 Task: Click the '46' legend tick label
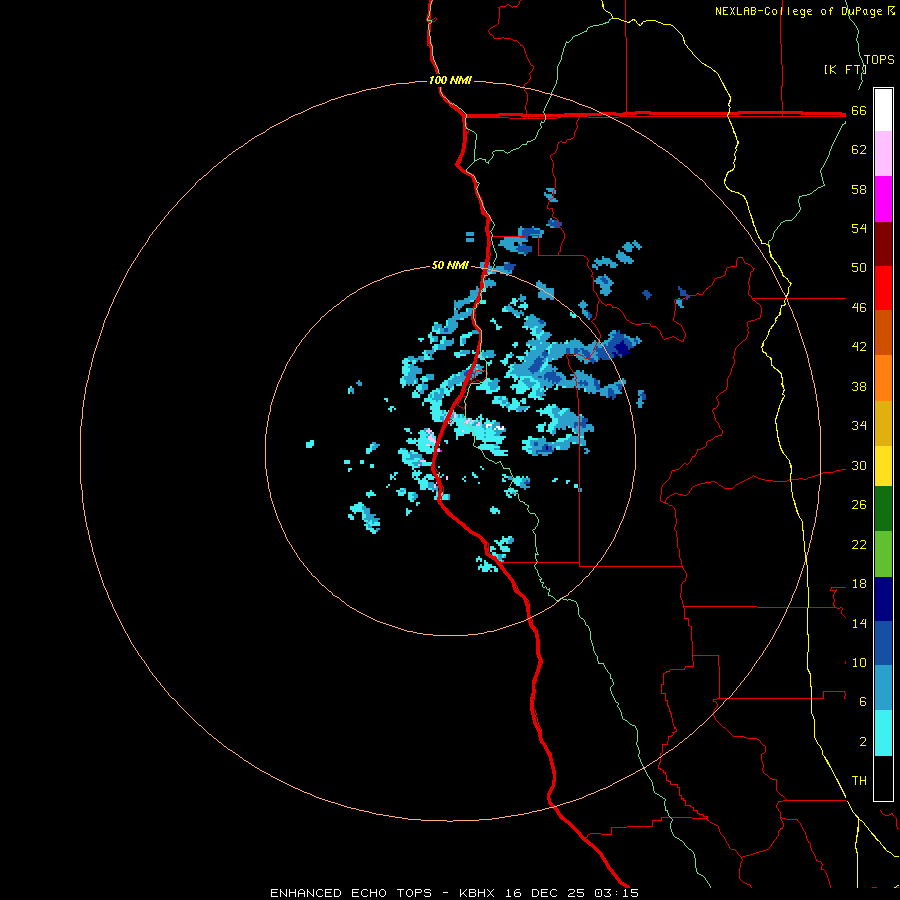(x=859, y=307)
